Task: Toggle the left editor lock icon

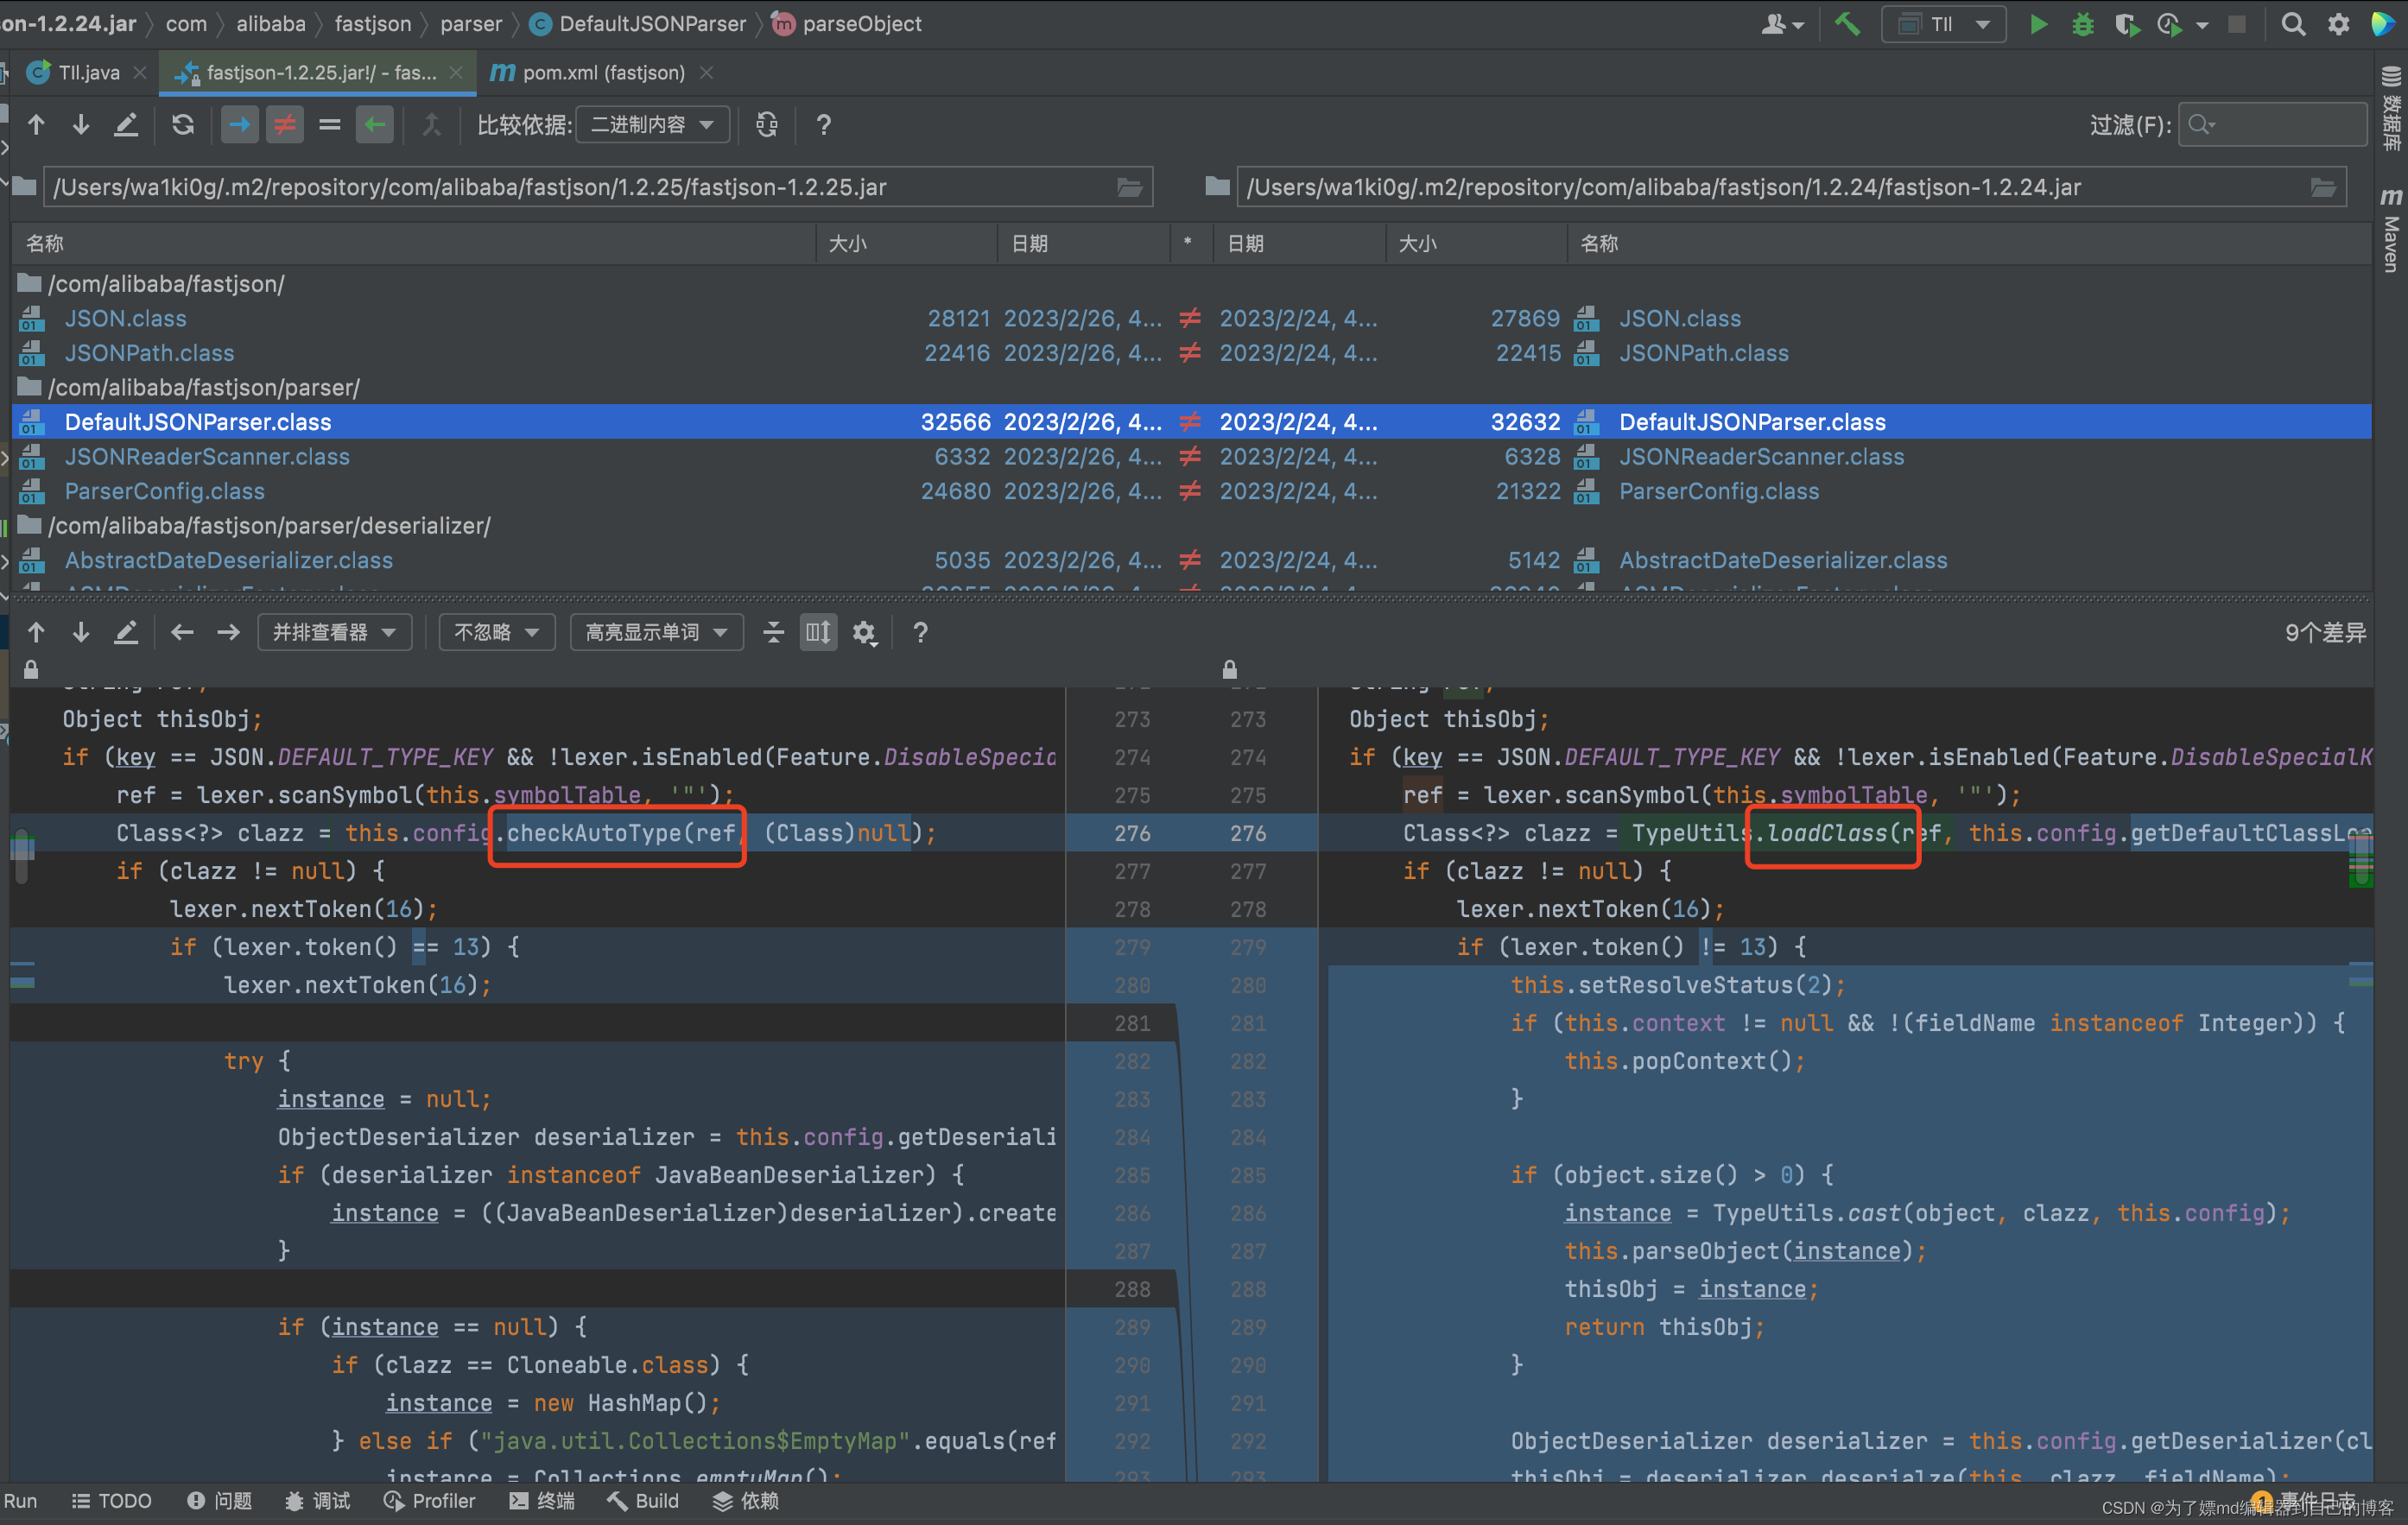Action: tap(31, 669)
